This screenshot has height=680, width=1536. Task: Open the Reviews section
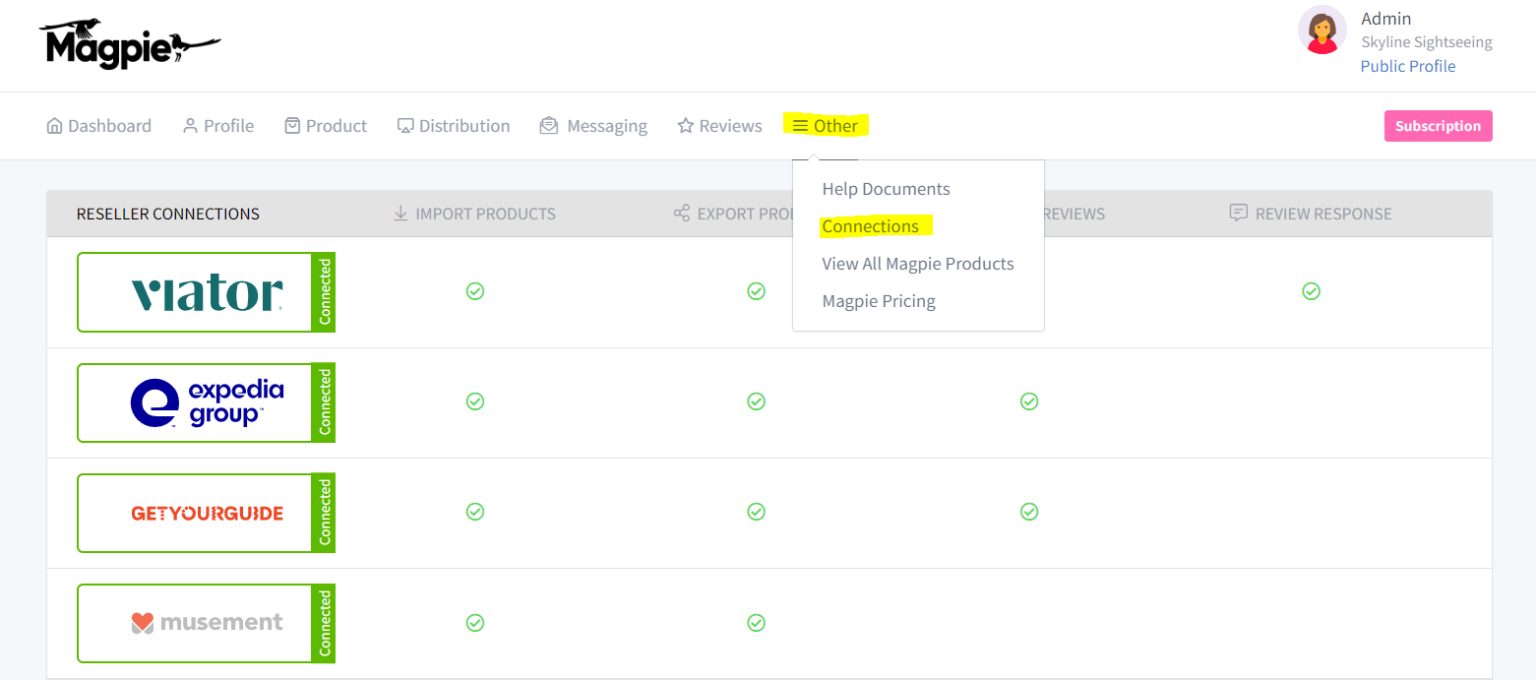pos(720,126)
